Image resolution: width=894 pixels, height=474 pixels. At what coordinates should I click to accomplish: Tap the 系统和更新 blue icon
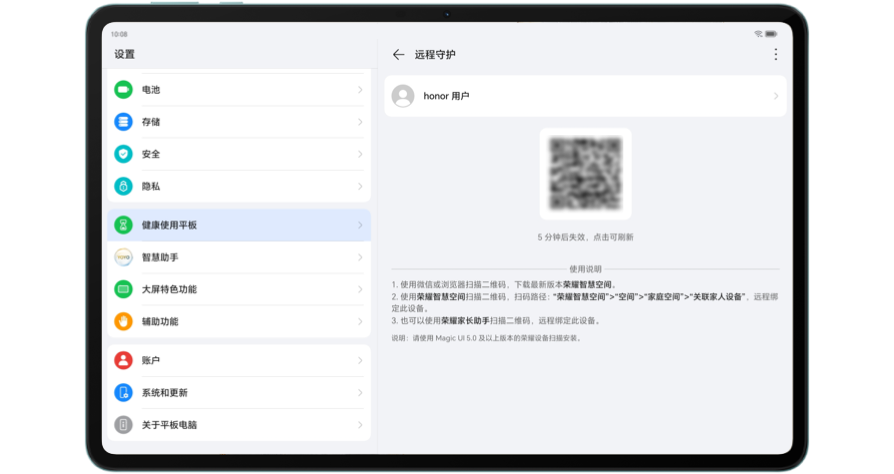tap(123, 392)
